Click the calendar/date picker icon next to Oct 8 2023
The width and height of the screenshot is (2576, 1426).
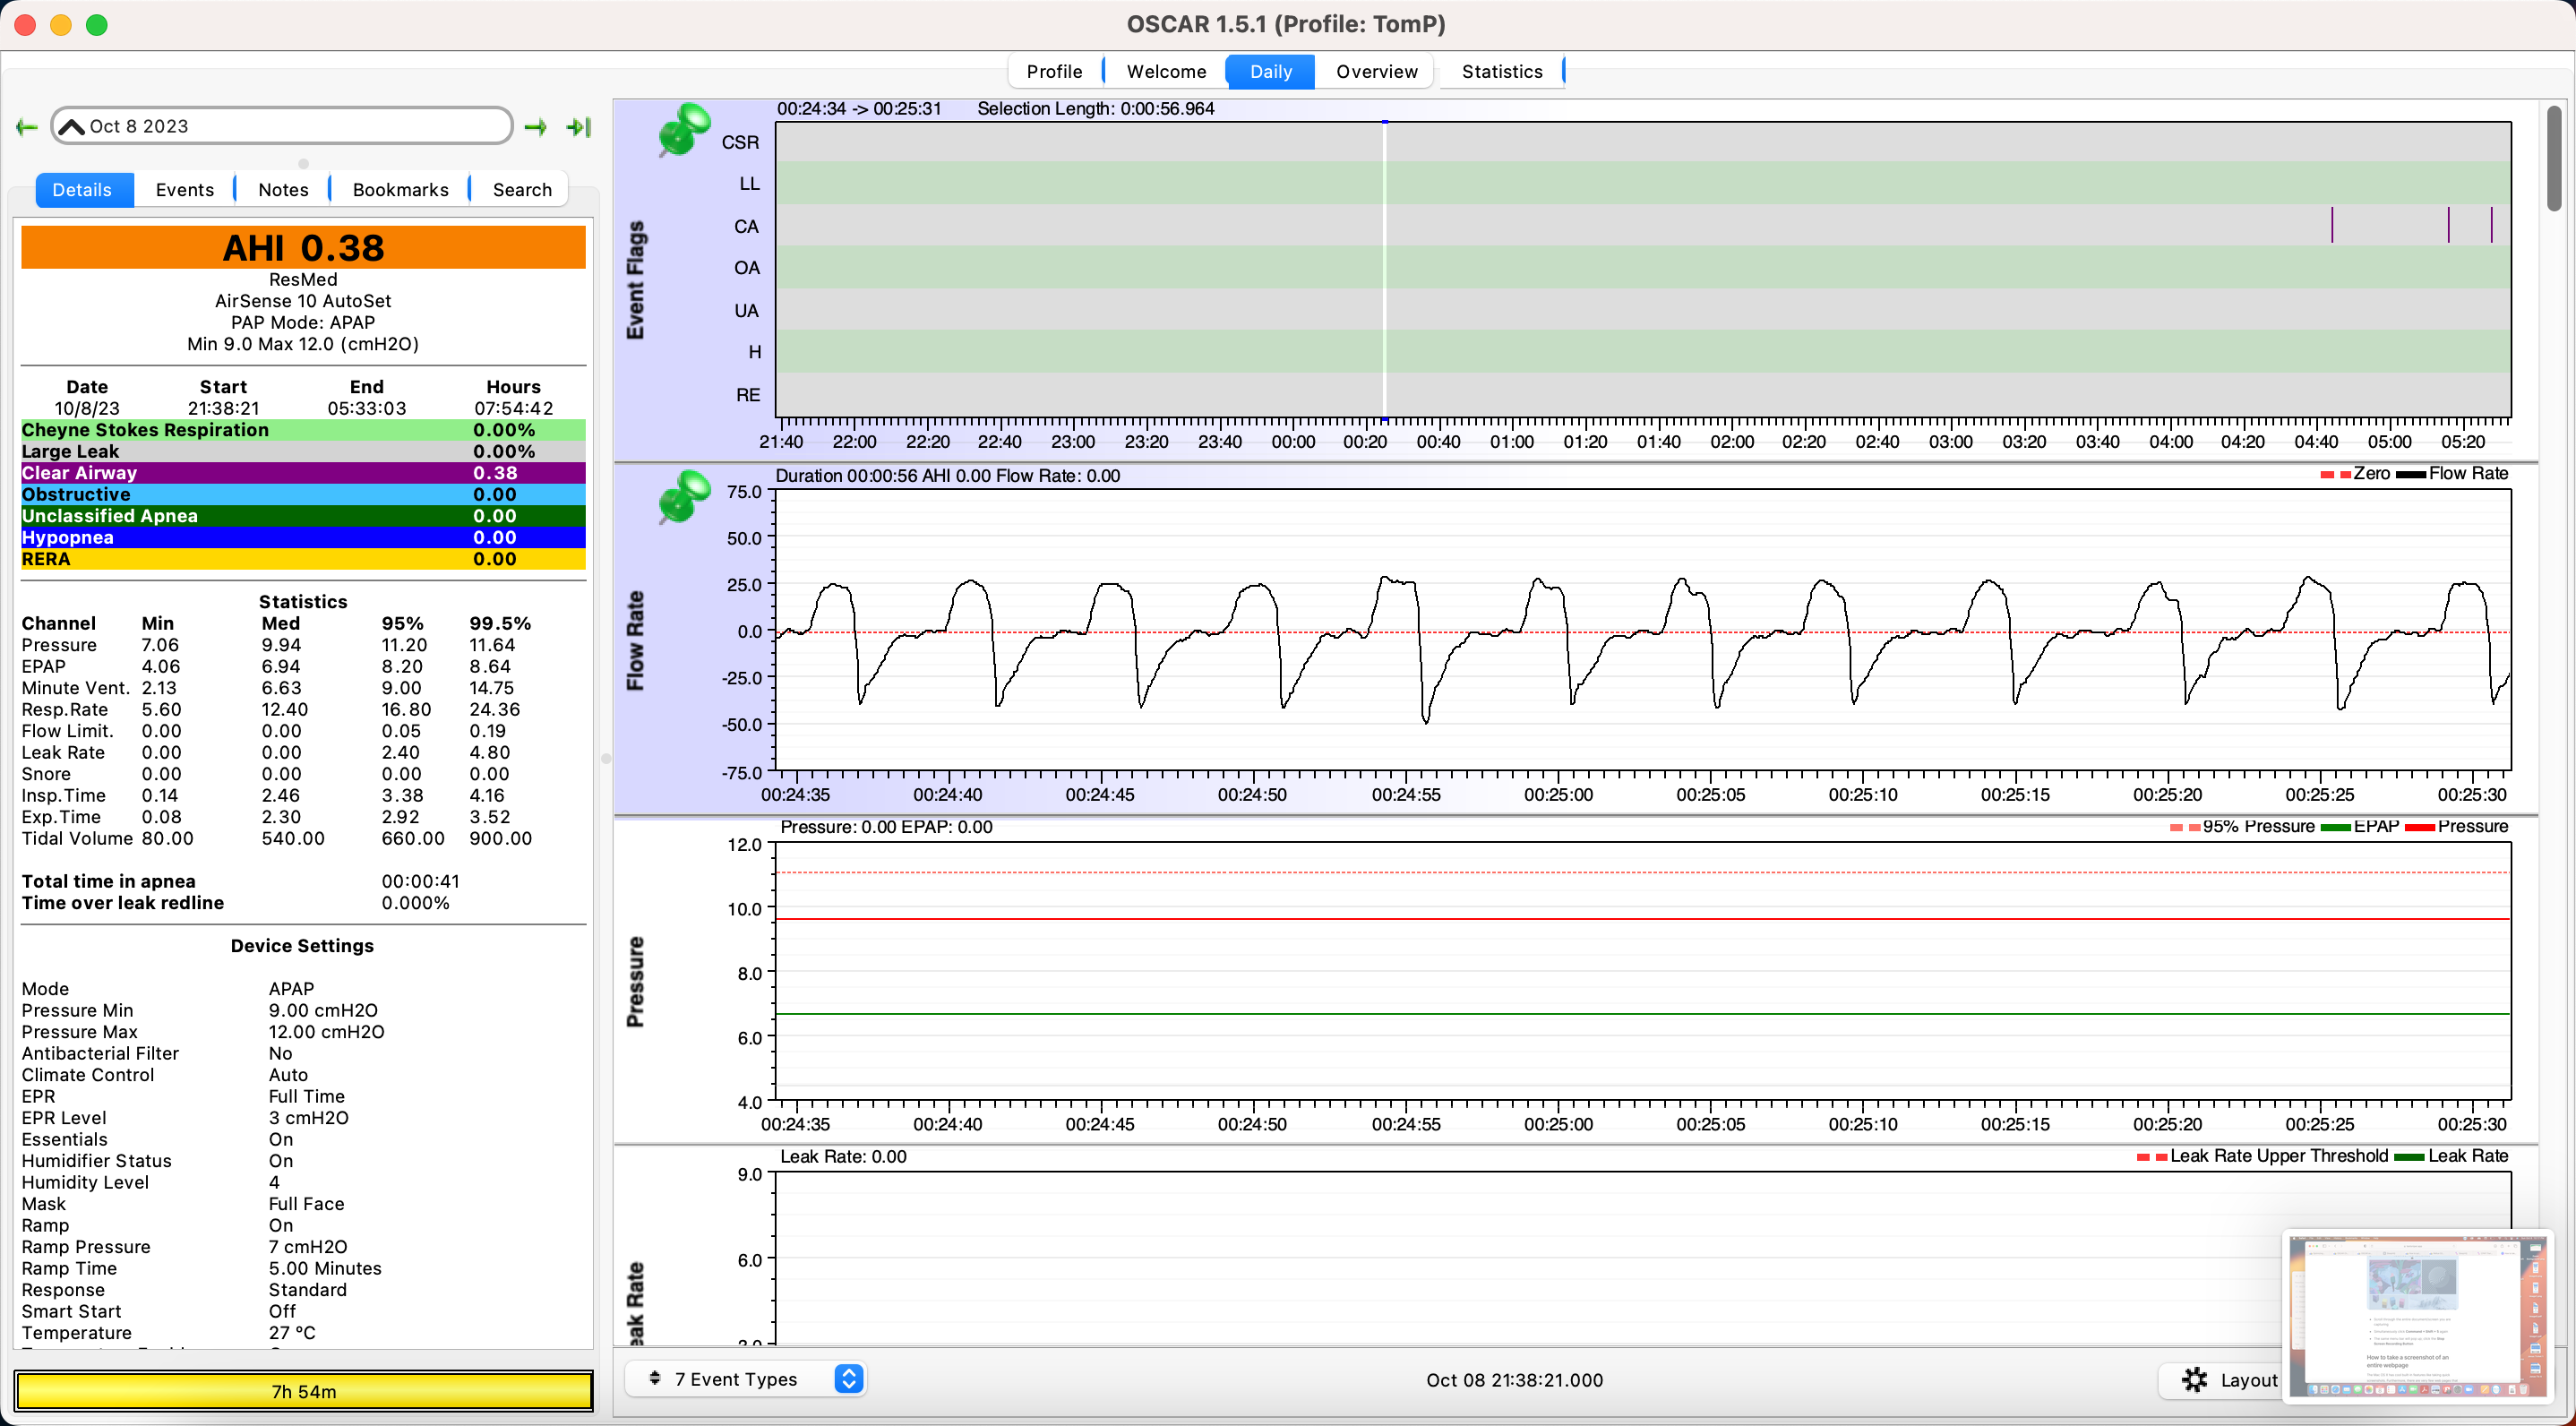tap(70, 125)
